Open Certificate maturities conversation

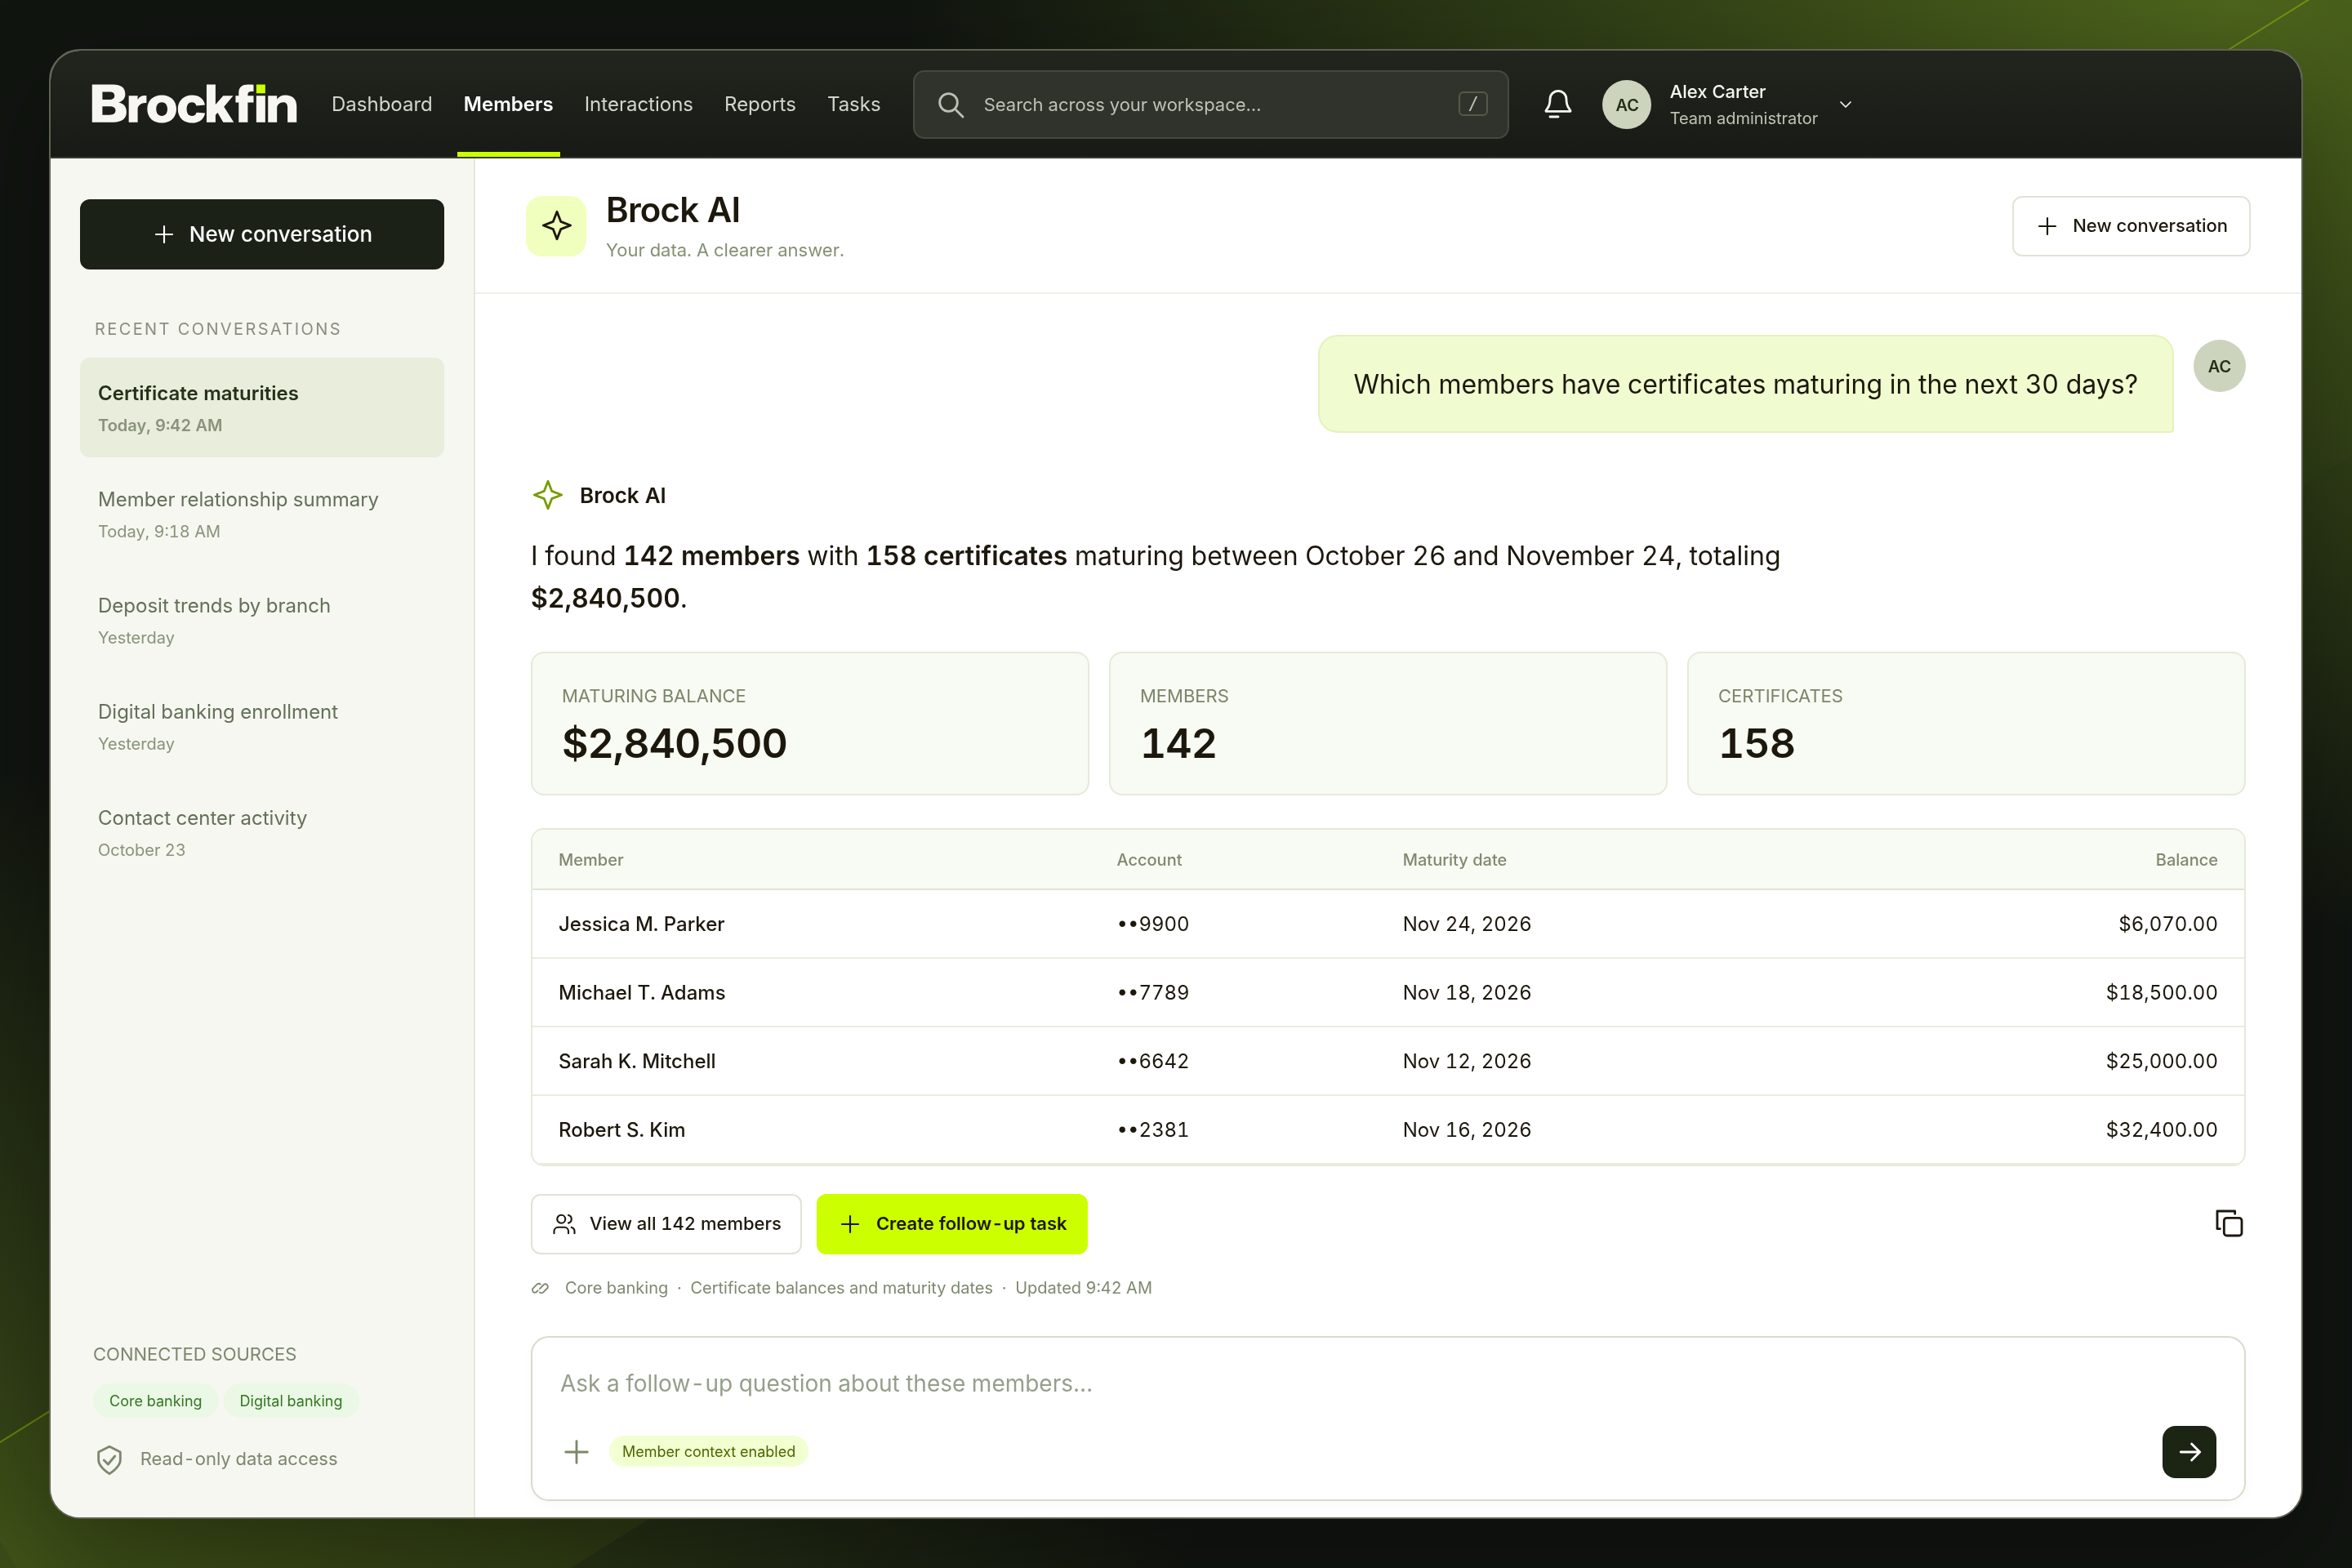point(262,408)
